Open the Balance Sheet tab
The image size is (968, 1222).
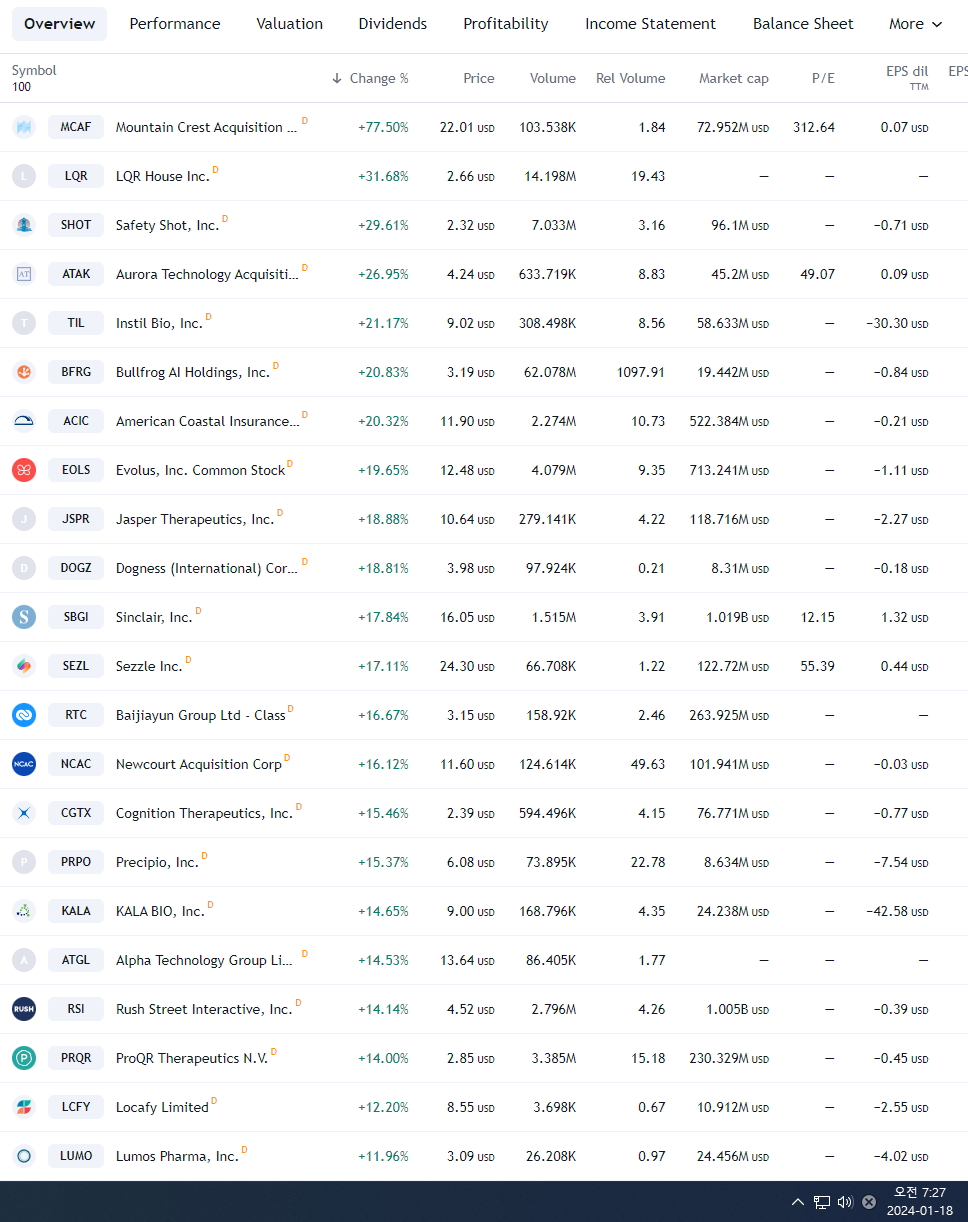coord(803,24)
